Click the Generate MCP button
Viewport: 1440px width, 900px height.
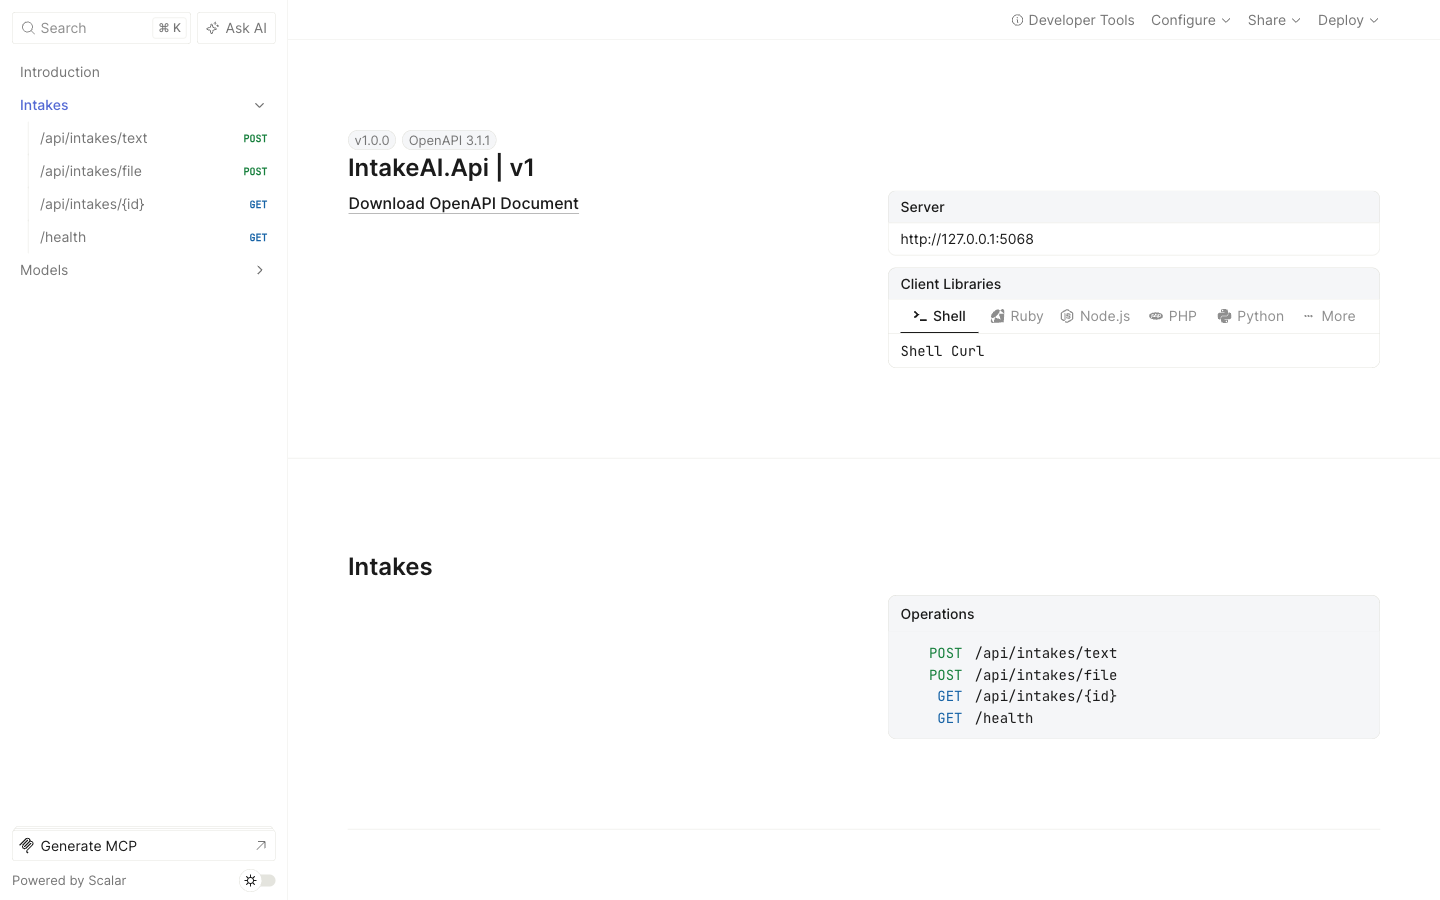click(144, 845)
